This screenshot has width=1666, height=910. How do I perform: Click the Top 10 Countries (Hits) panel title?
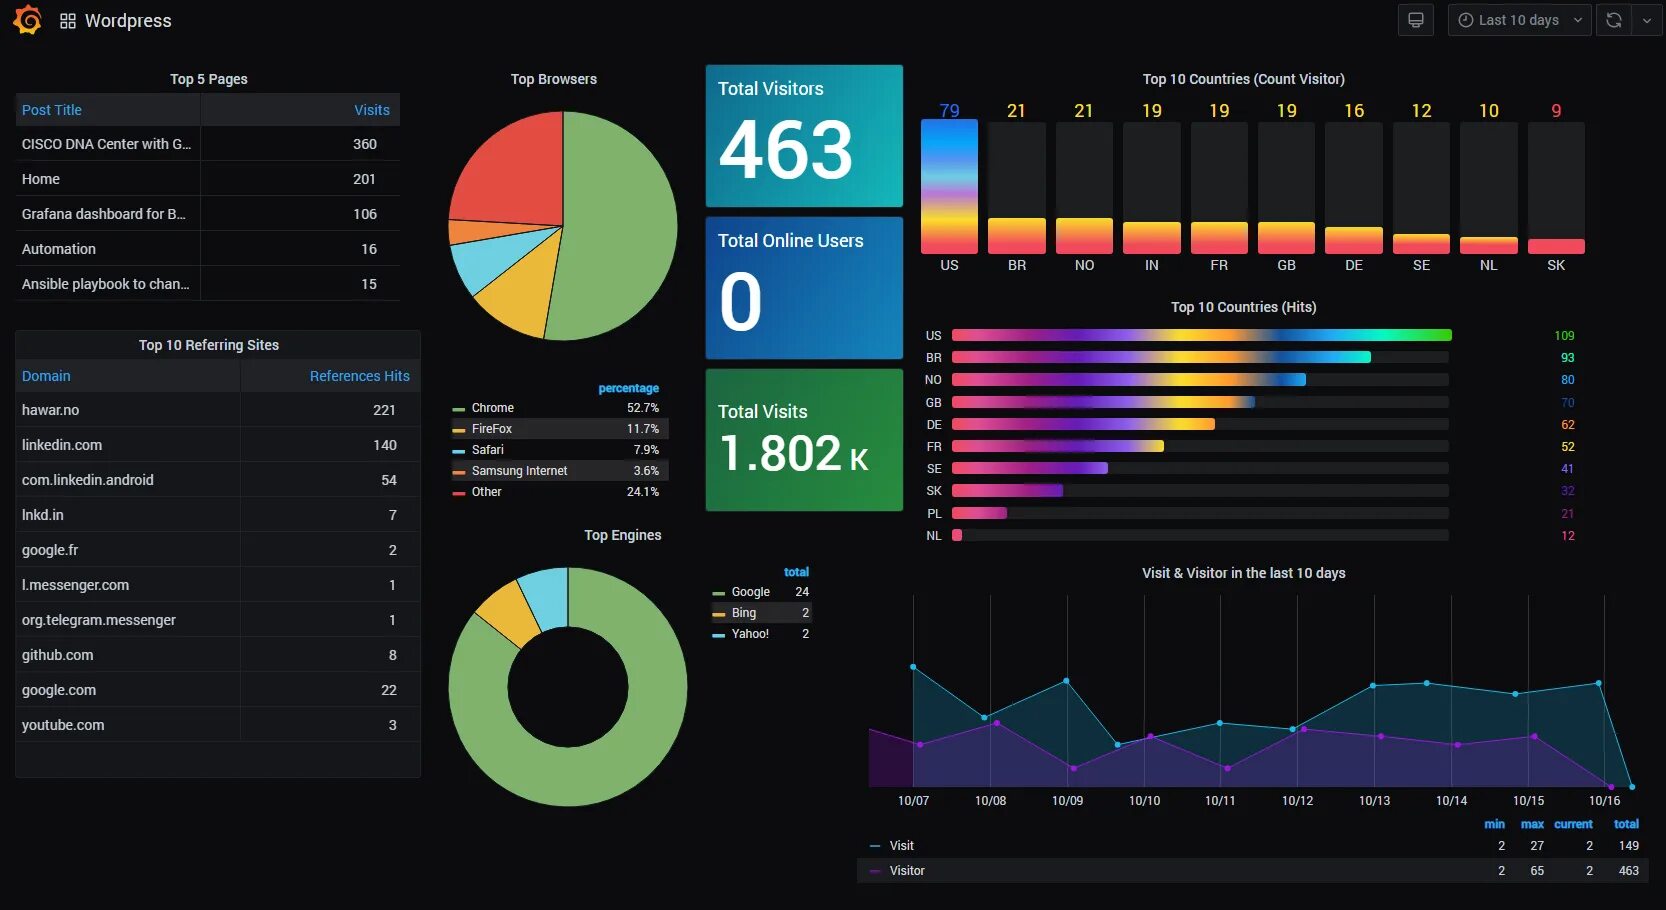coord(1243,307)
